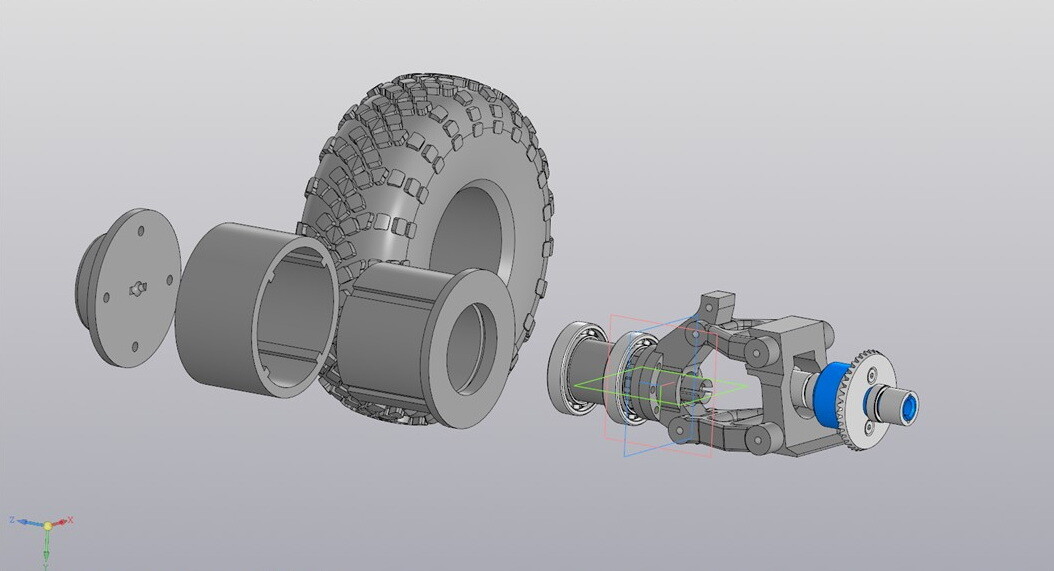Click the green Y axis of triad

coord(46,548)
